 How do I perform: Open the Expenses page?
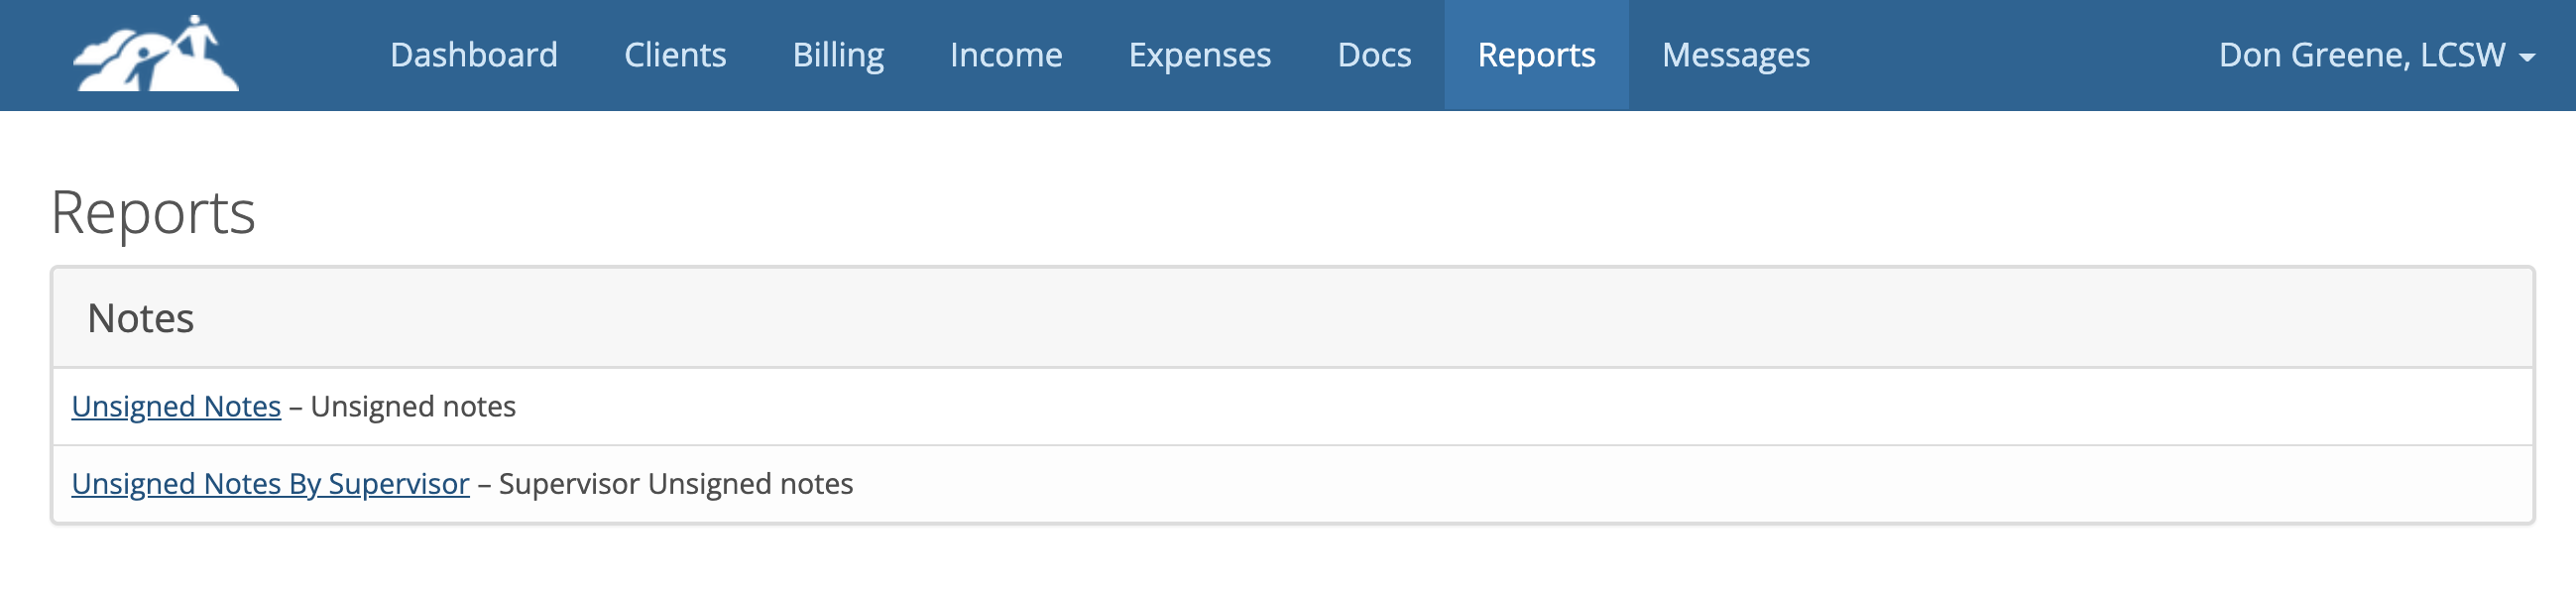(x=1200, y=55)
